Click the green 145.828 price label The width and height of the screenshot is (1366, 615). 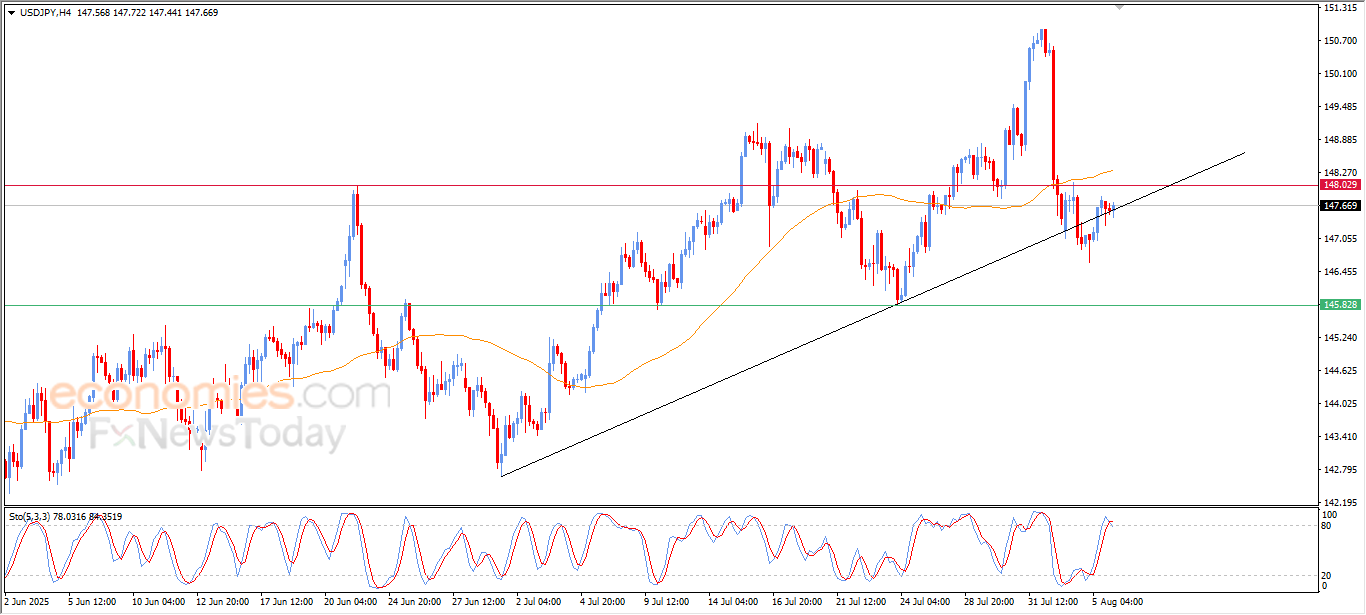click(x=1339, y=304)
